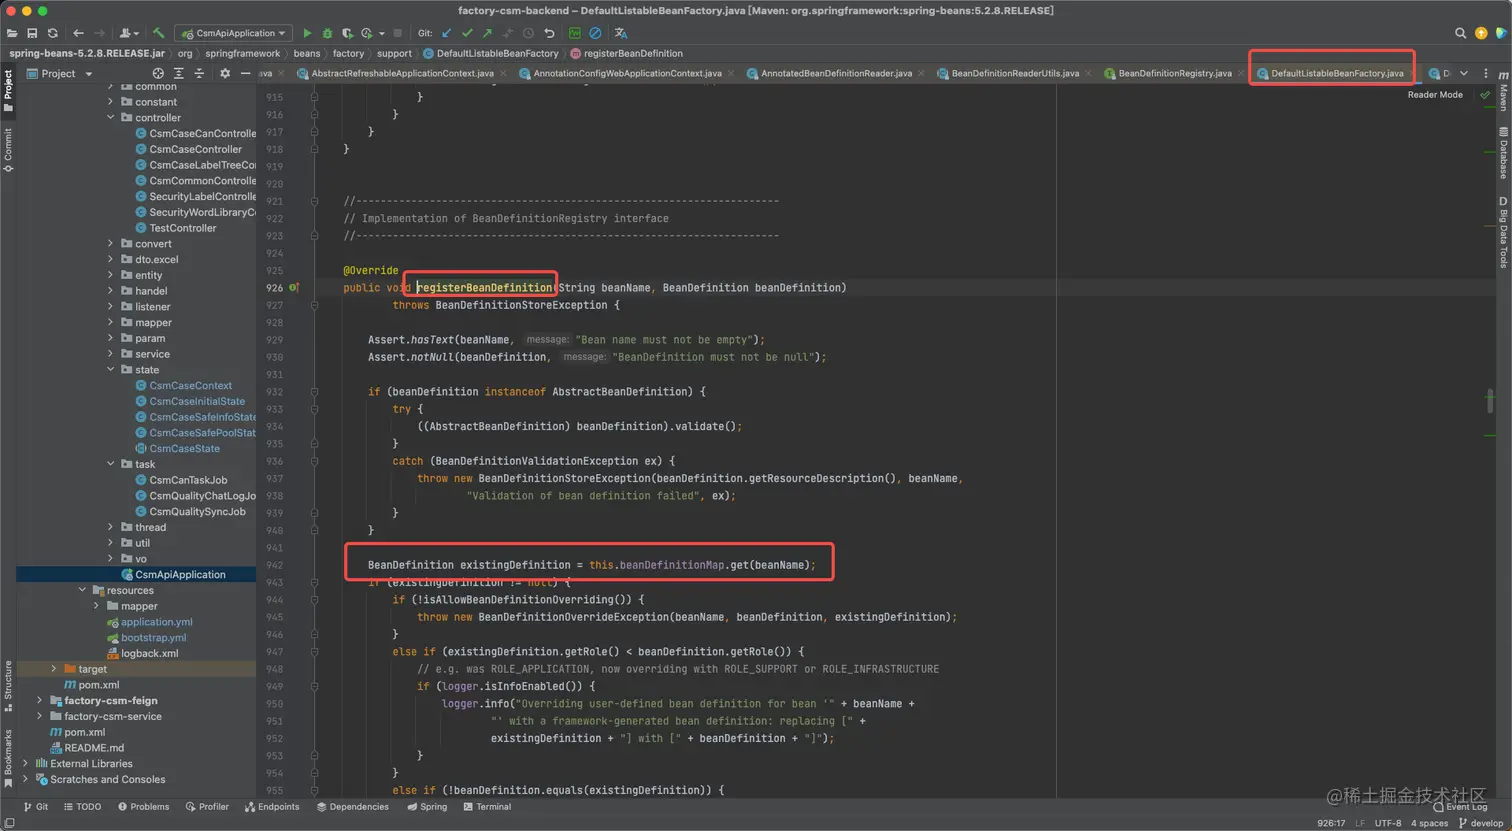Toggle the Maven tool window on right

pos(1503,91)
